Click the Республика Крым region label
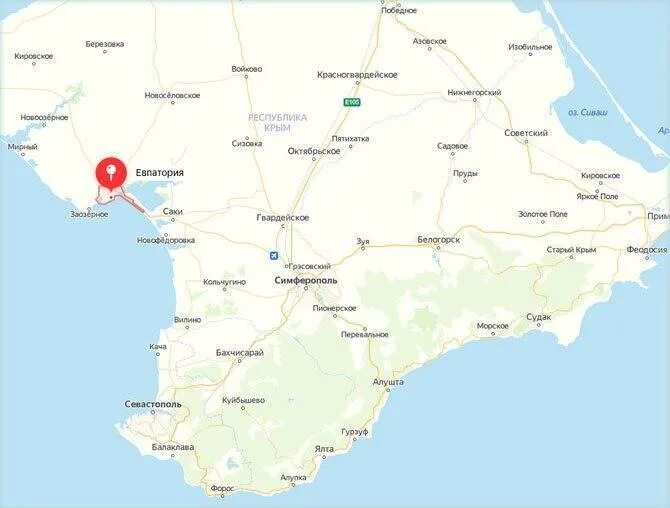 (277, 122)
